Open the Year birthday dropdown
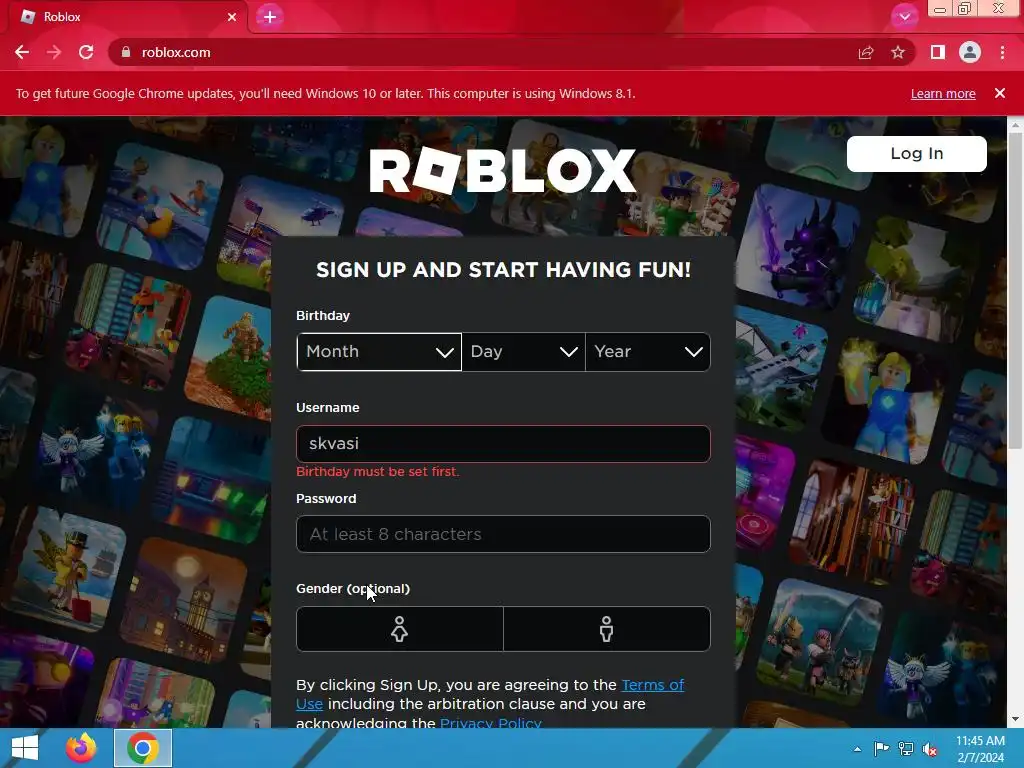The width and height of the screenshot is (1024, 768). point(648,352)
